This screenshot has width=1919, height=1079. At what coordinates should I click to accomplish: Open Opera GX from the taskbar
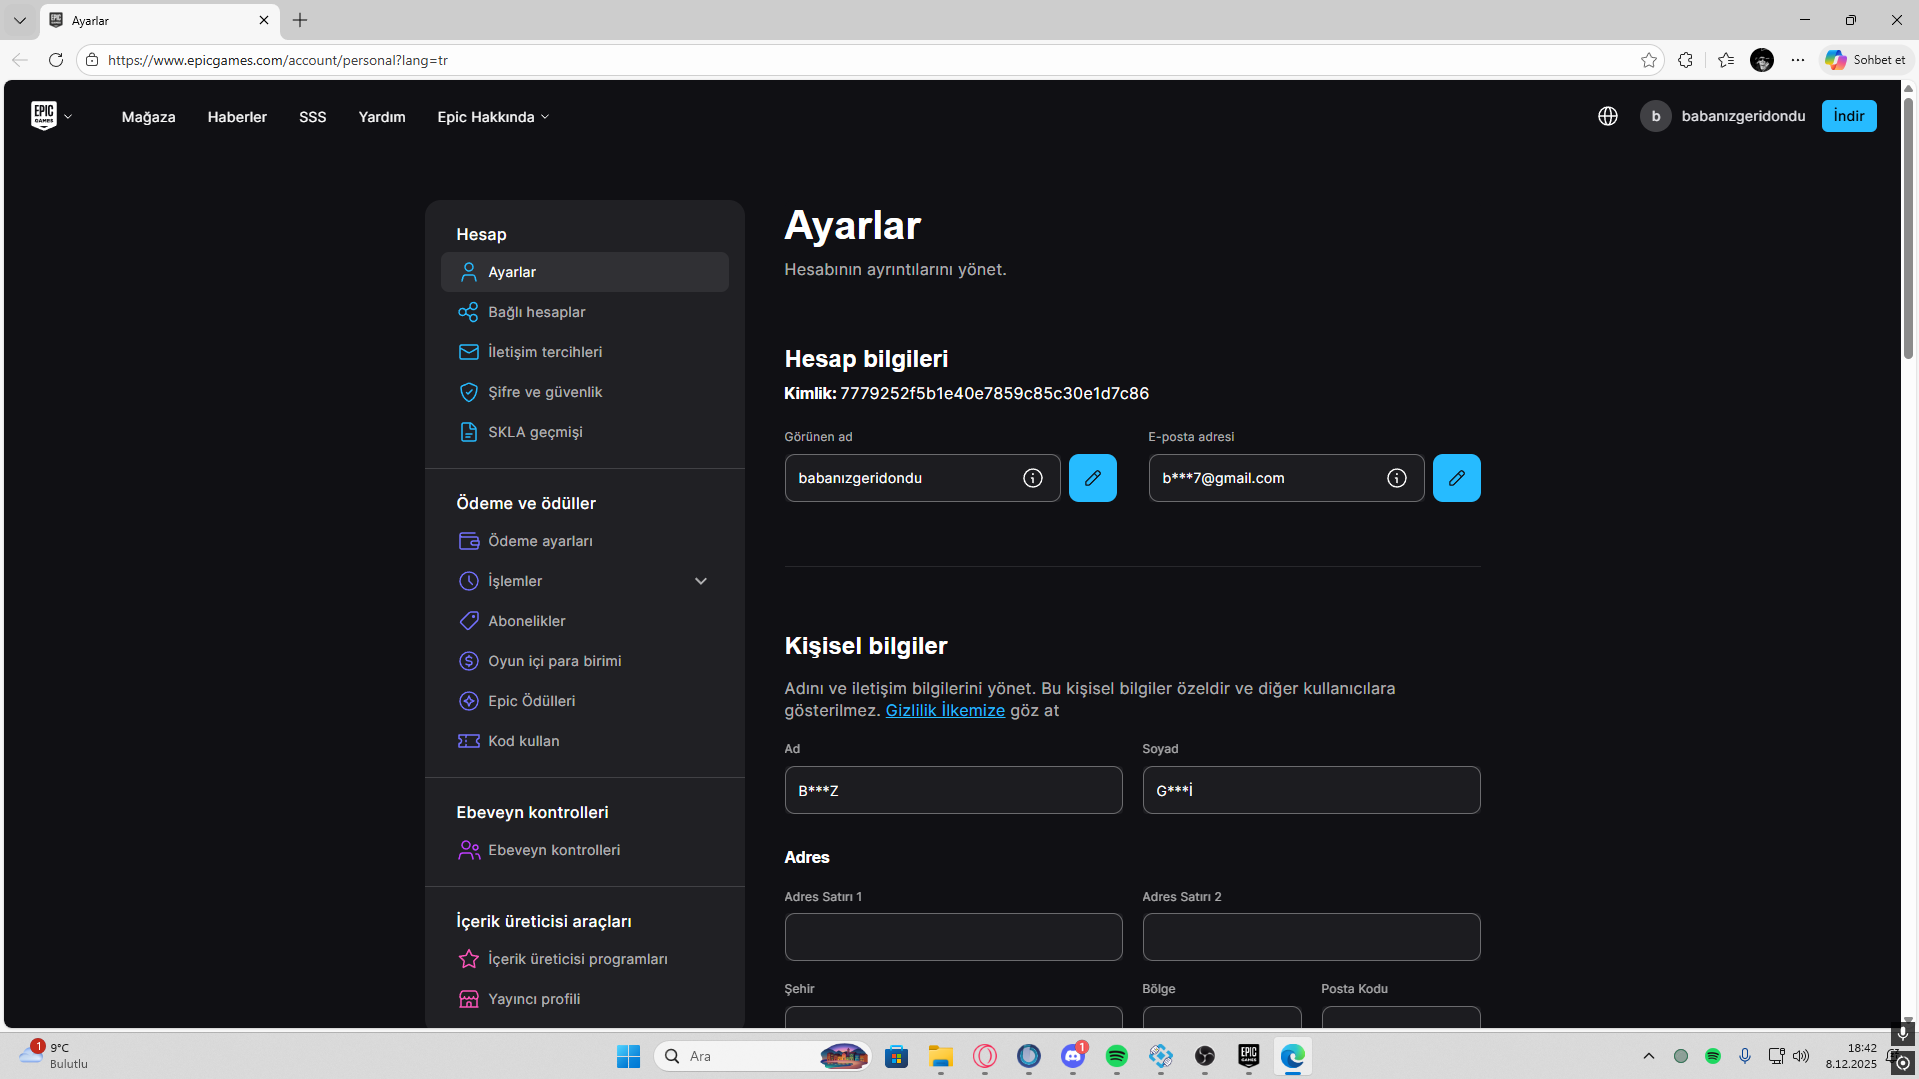[x=985, y=1056]
